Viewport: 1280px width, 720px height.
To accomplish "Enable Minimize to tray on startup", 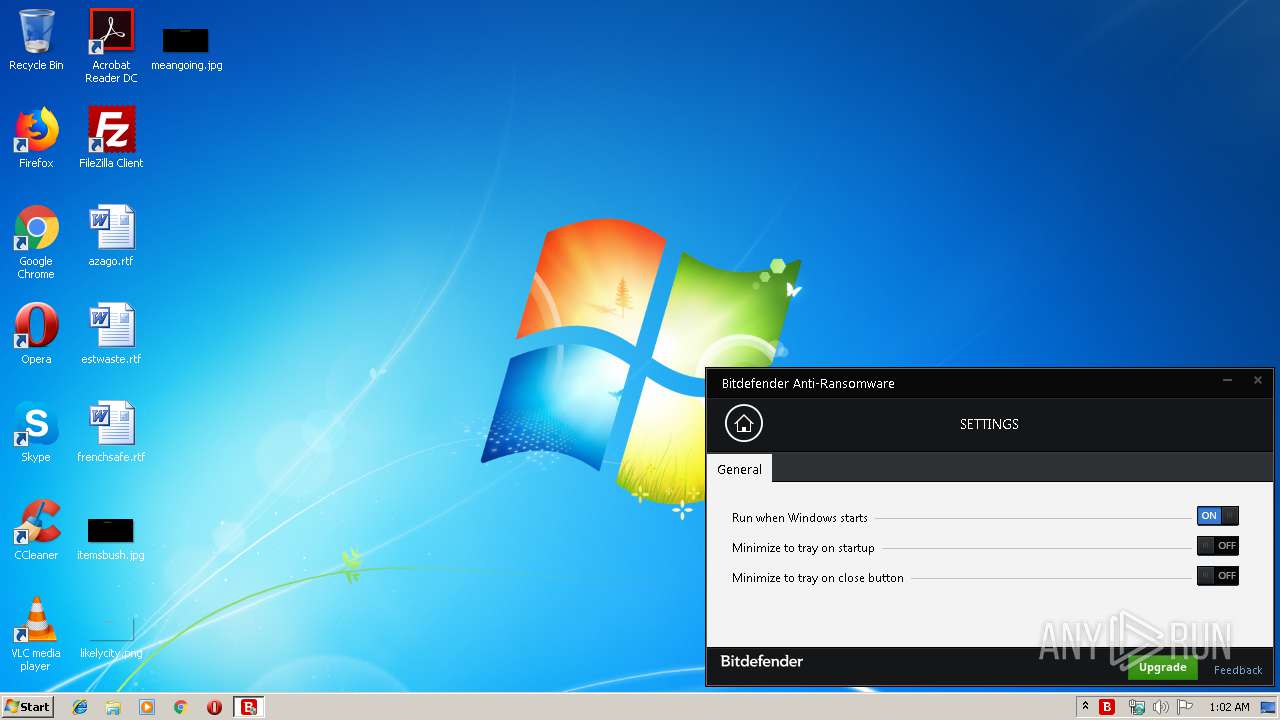I will (x=1217, y=546).
